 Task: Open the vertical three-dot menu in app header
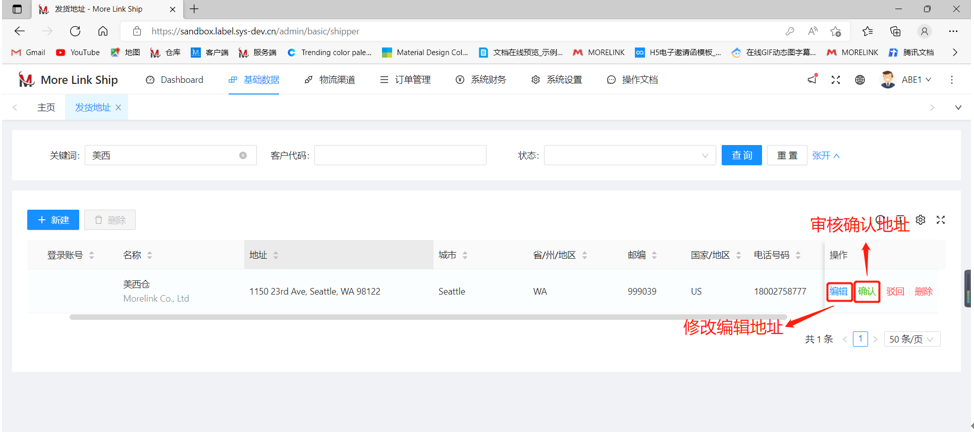[952, 80]
